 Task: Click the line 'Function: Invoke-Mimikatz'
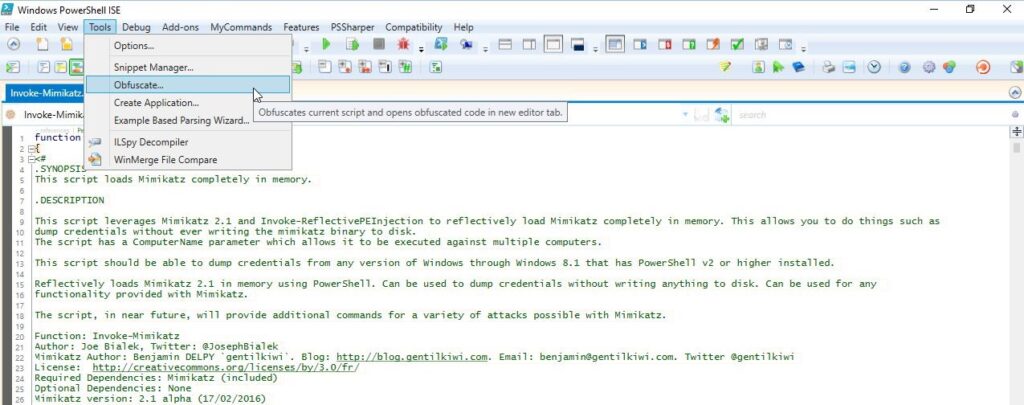107,336
